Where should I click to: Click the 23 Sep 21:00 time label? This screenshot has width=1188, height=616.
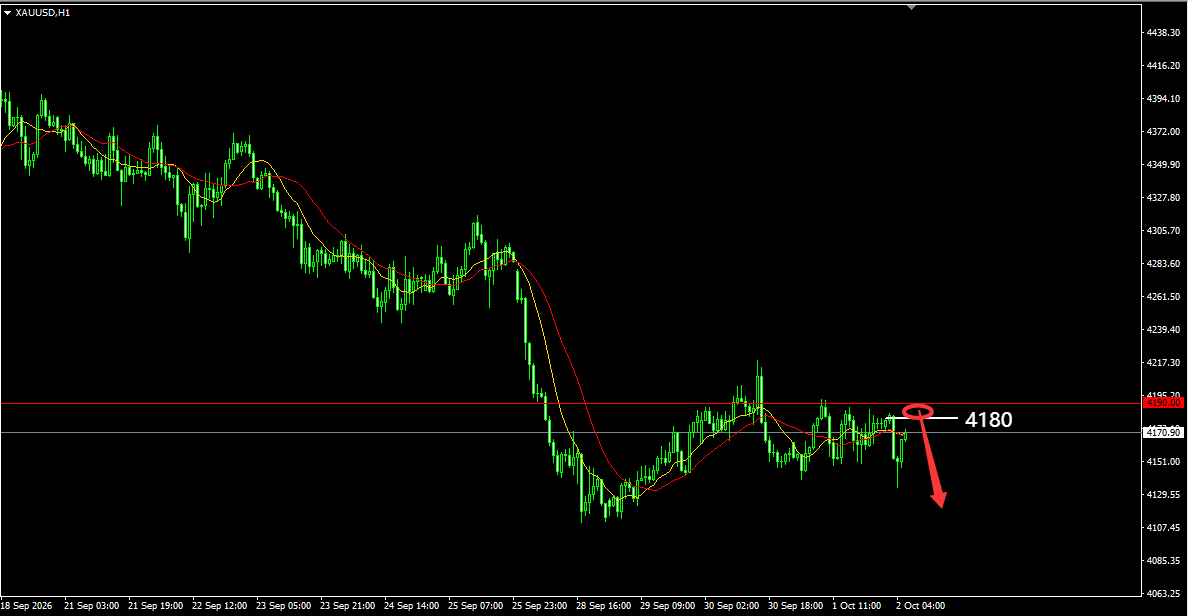tap(348, 606)
